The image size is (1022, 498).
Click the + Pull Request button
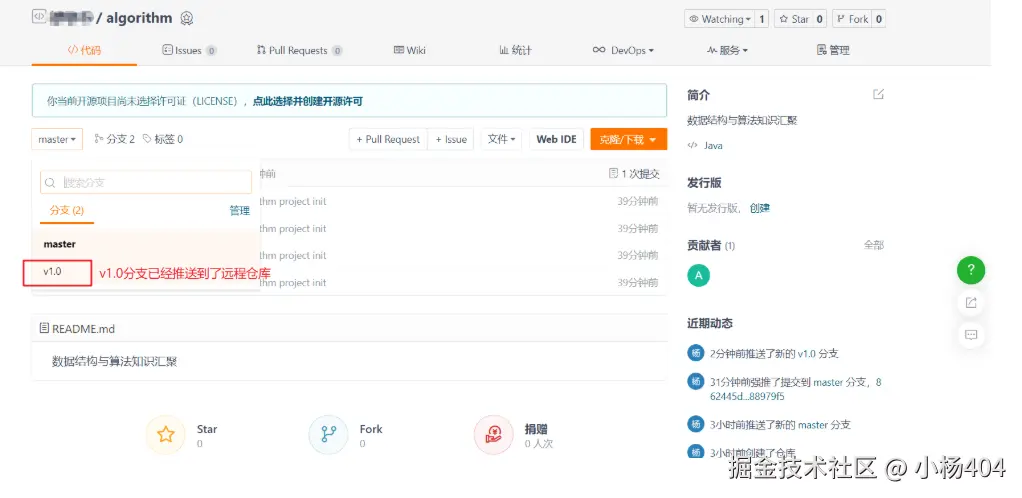click(388, 139)
